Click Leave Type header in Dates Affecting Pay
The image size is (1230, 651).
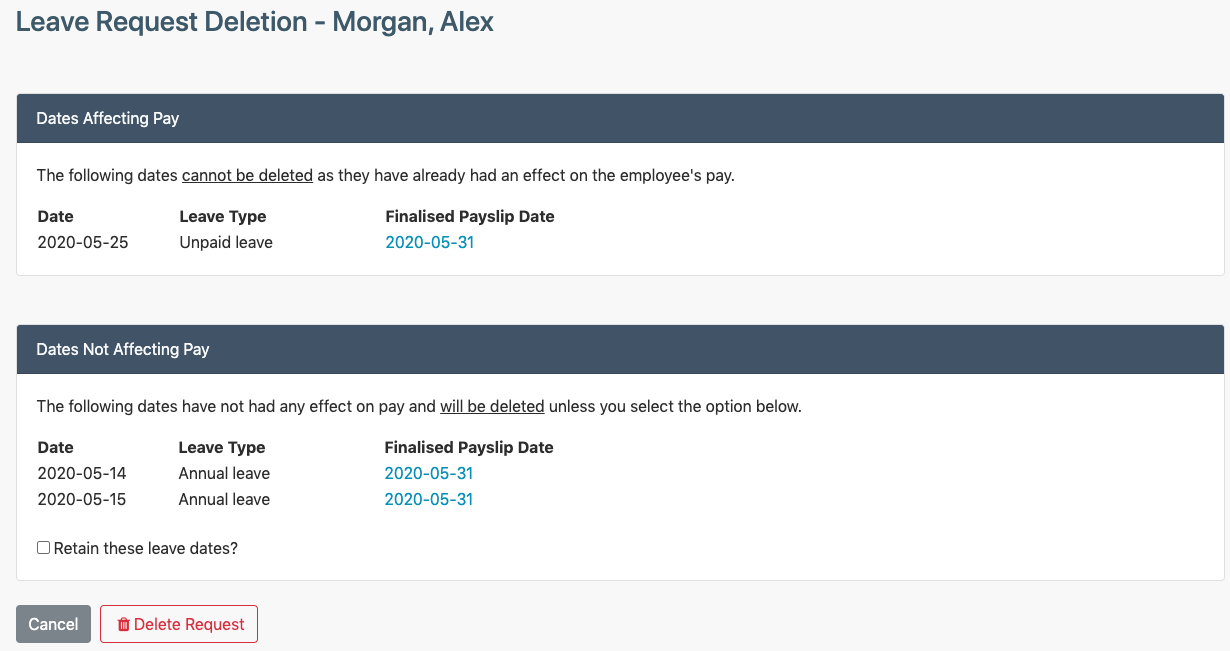click(223, 216)
